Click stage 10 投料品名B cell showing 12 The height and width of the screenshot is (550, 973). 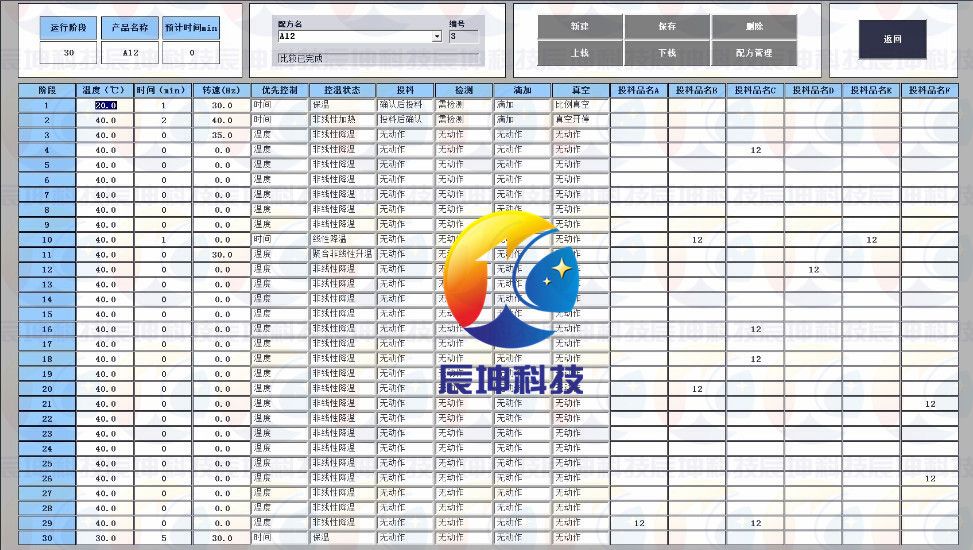tap(697, 240)
